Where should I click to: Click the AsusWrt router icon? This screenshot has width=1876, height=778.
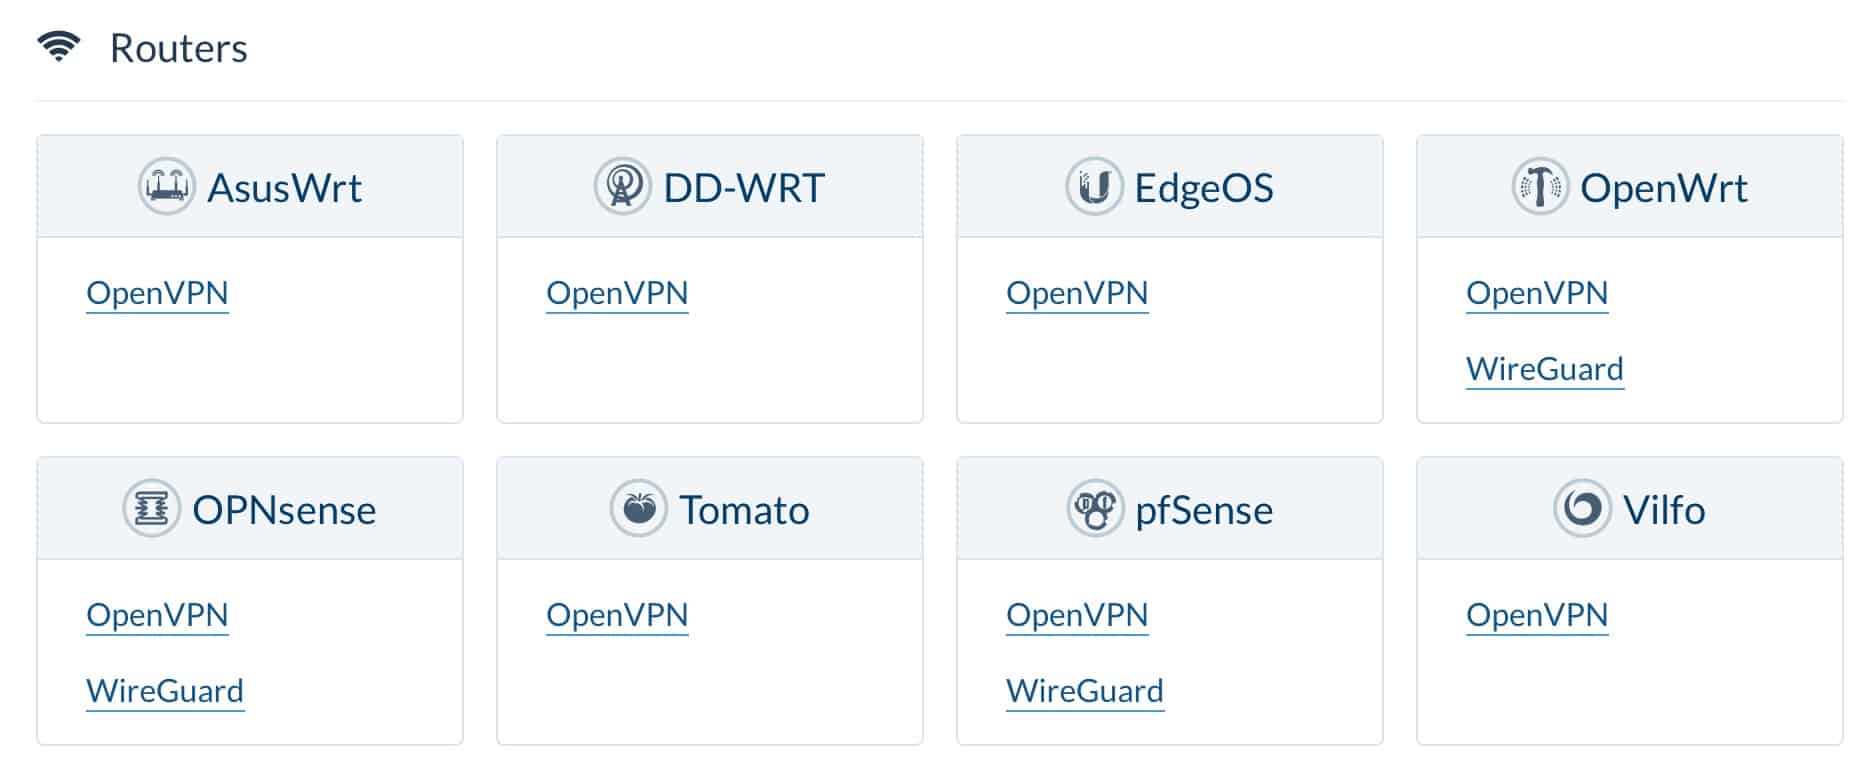click(166, 186)
